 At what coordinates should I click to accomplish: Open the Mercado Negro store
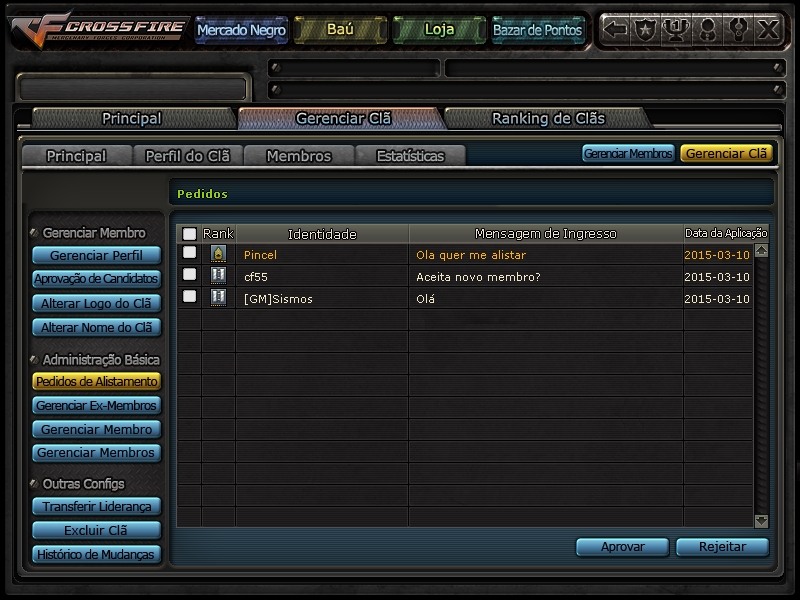[241, 30]
